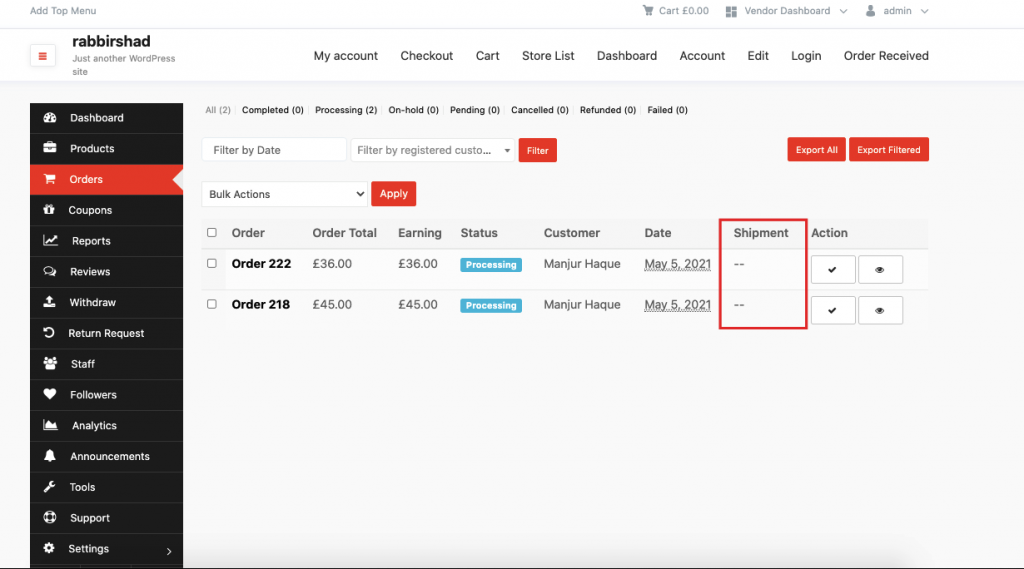Image resolution: width=1024 pixels, height=569 pixels.
Task: Expand the admin account chevron
Action: click(924, 11)
